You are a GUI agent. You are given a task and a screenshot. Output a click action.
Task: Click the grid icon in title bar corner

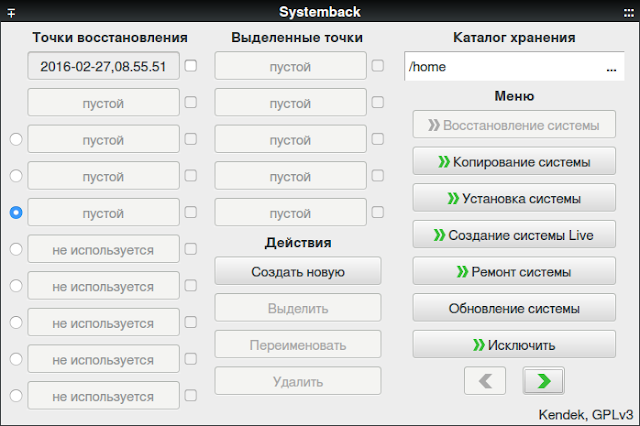(629, 13)
